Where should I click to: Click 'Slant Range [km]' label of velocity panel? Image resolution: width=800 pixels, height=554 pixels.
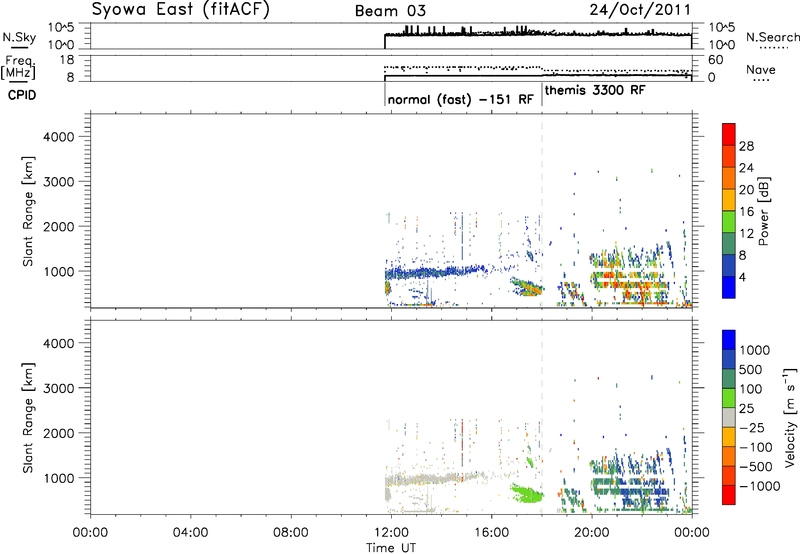point(28,418)
